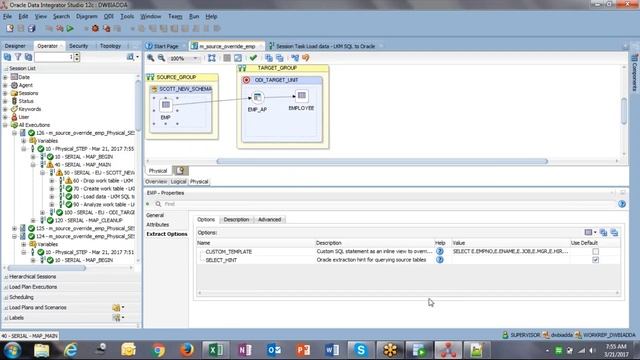Open the zoom percentage 100% dropdown
The width and height of the screenshot is (640, 360).
click(x=196, y=58)
